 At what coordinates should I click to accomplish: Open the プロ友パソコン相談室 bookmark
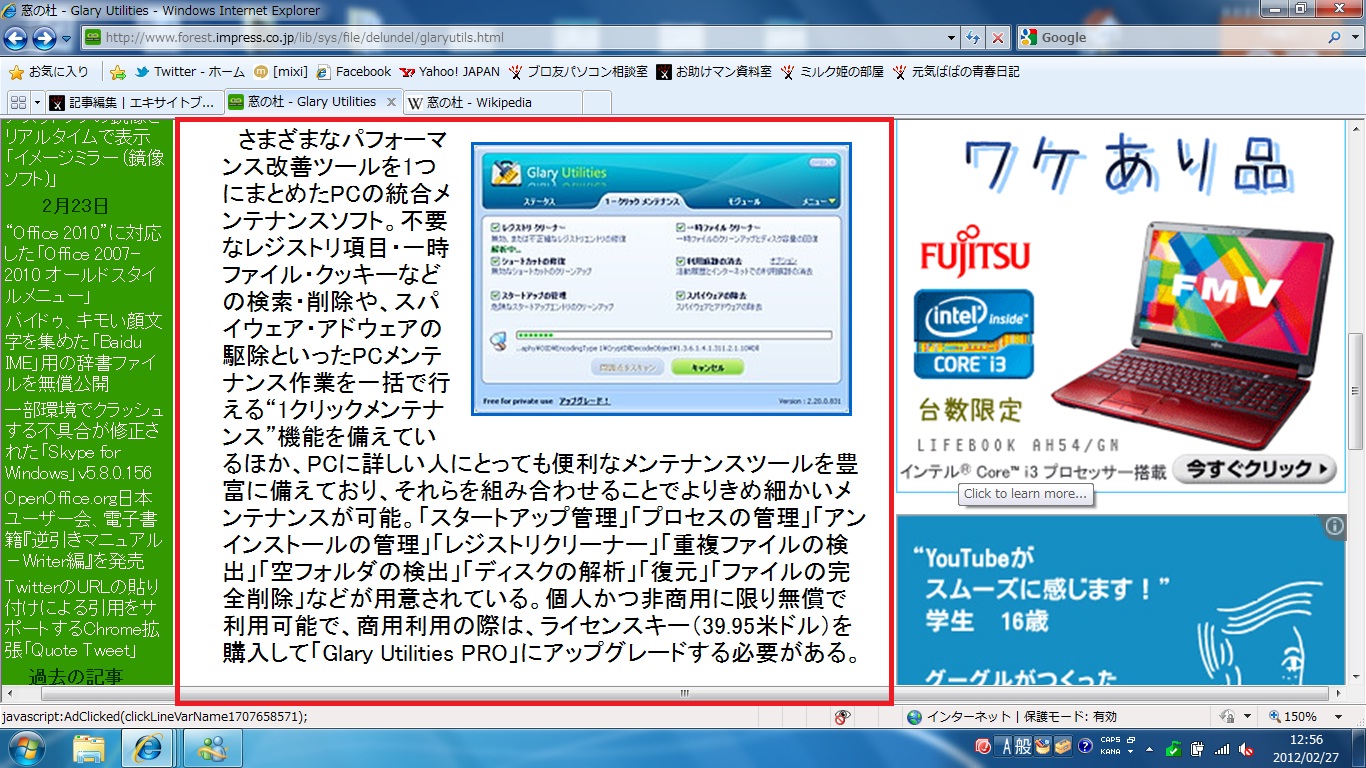[x=578, y=72]
